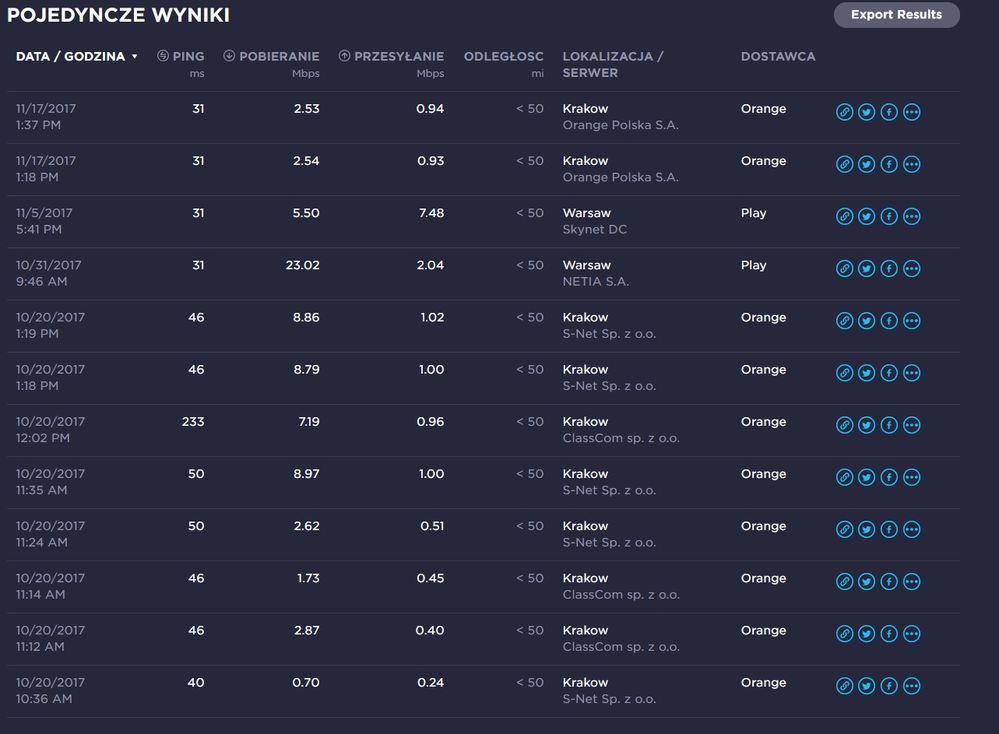The image size is (999, 734).
Task: Copy link for 11/17/2017 1:37 PM result
Action: pos(844,112)
